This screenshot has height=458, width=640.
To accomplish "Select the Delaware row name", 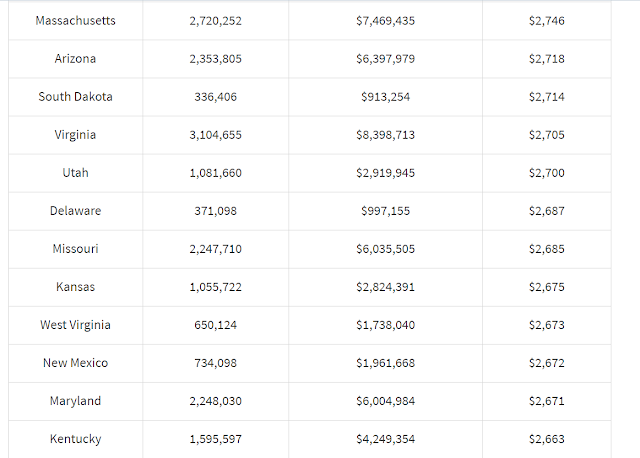I will coord(75,211).
